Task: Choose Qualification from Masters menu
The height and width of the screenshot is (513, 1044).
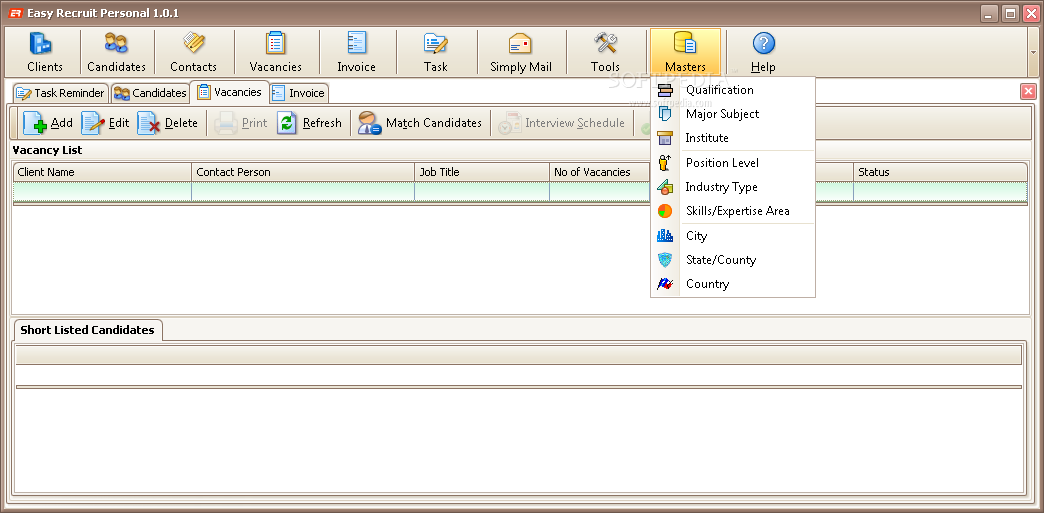Action: [x=732, y=90]
